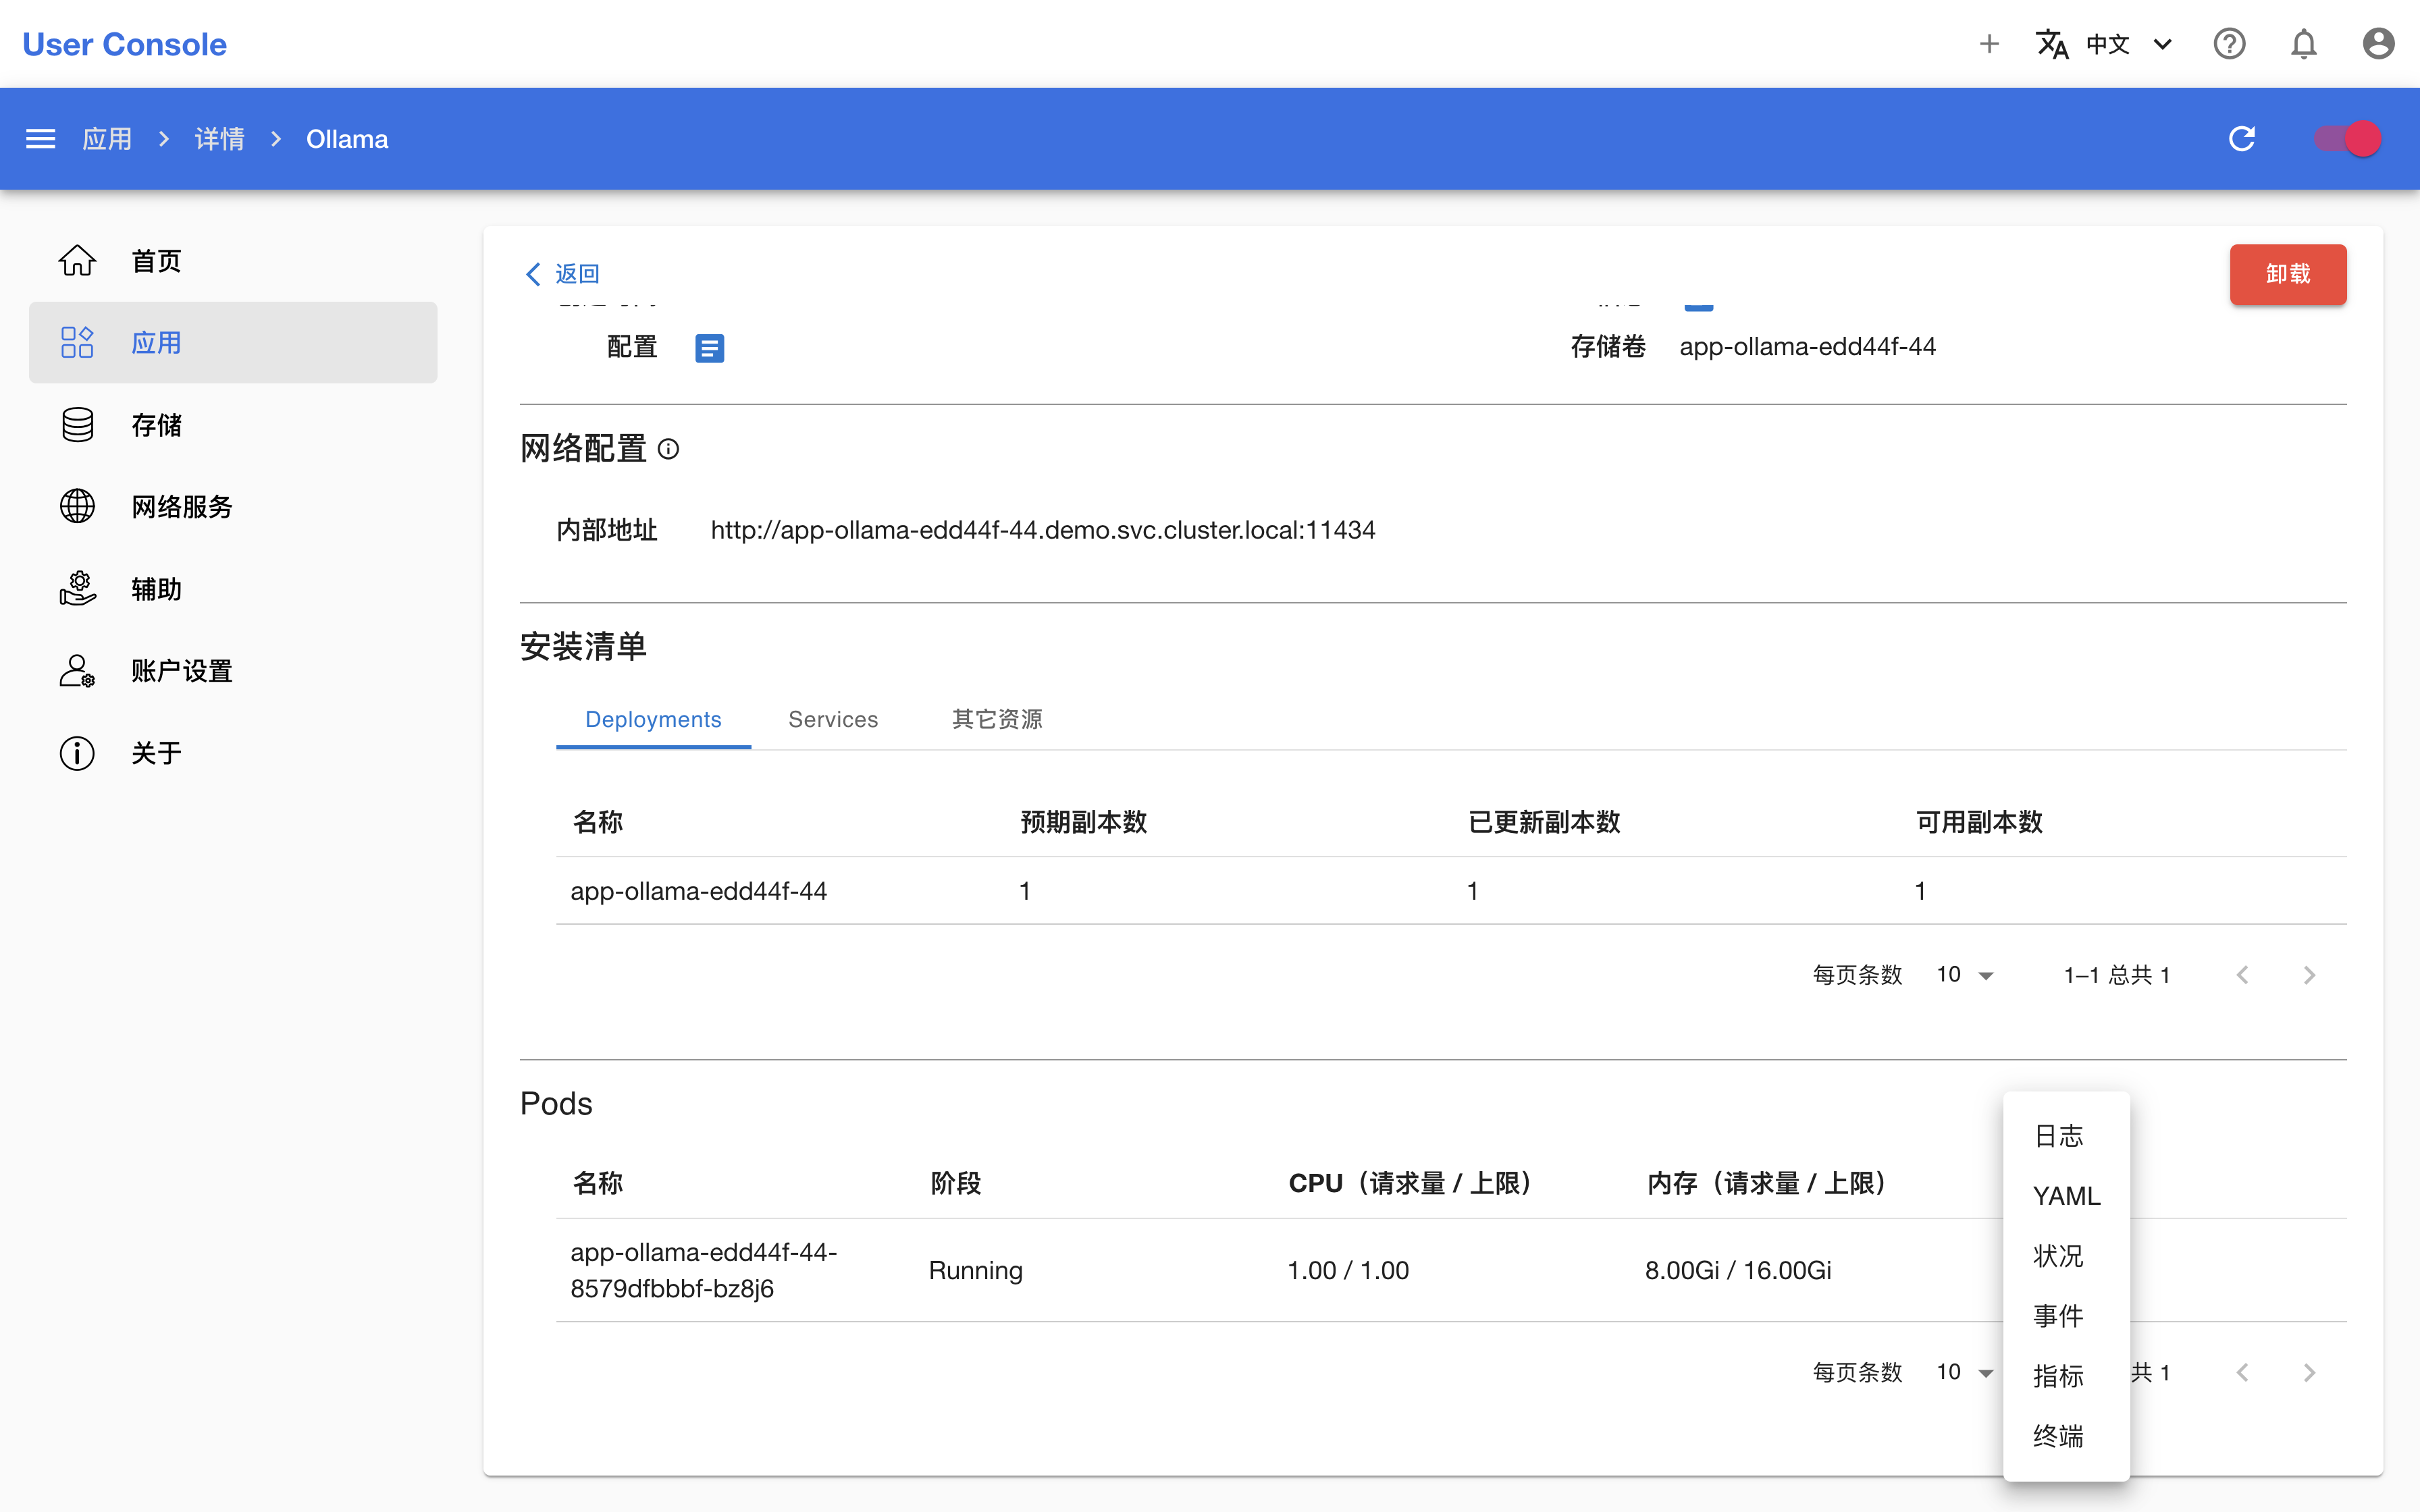This screenshot has height=1512, width=2420.
Task: Switch to the Services tab
Action: [833, 719]
